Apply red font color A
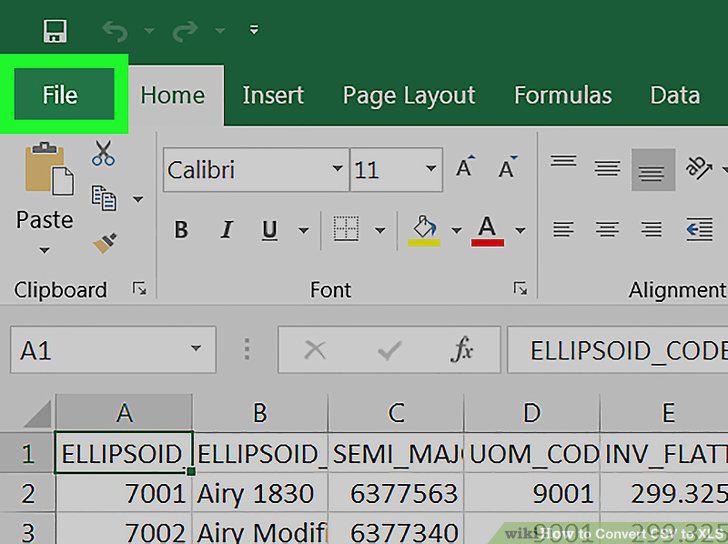The height and width of the screenshot is (544, 728). coord(488,230)
